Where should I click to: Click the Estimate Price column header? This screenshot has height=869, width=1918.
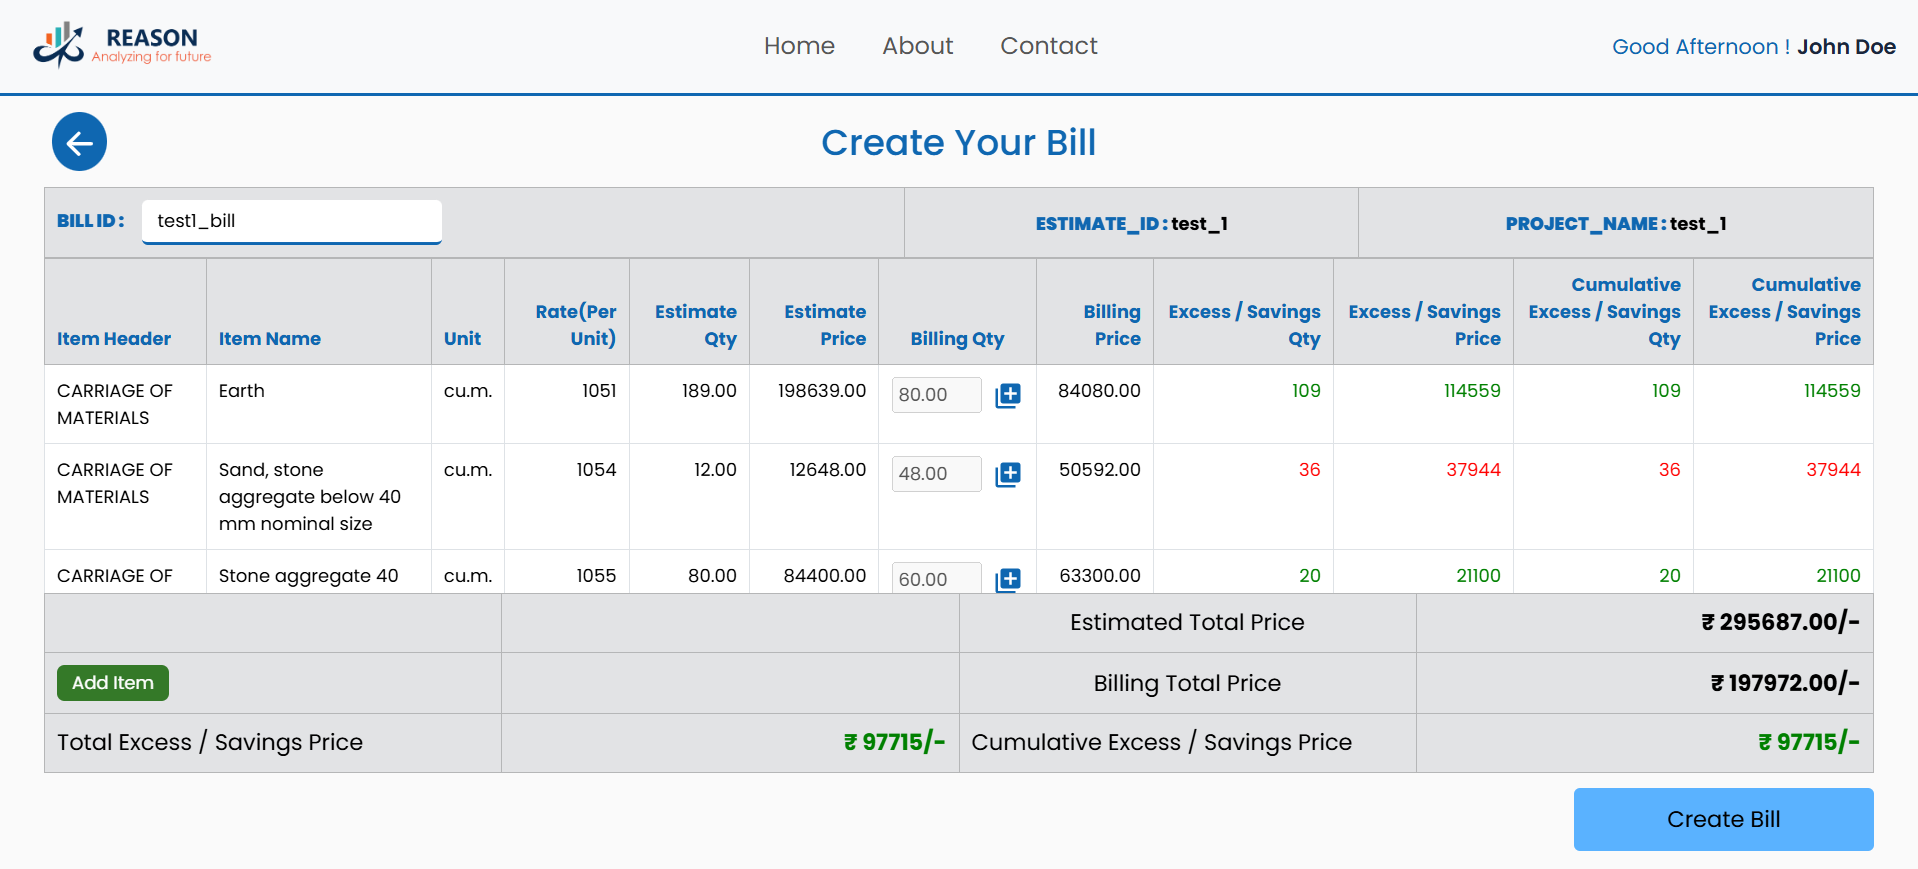click(824, 325)
